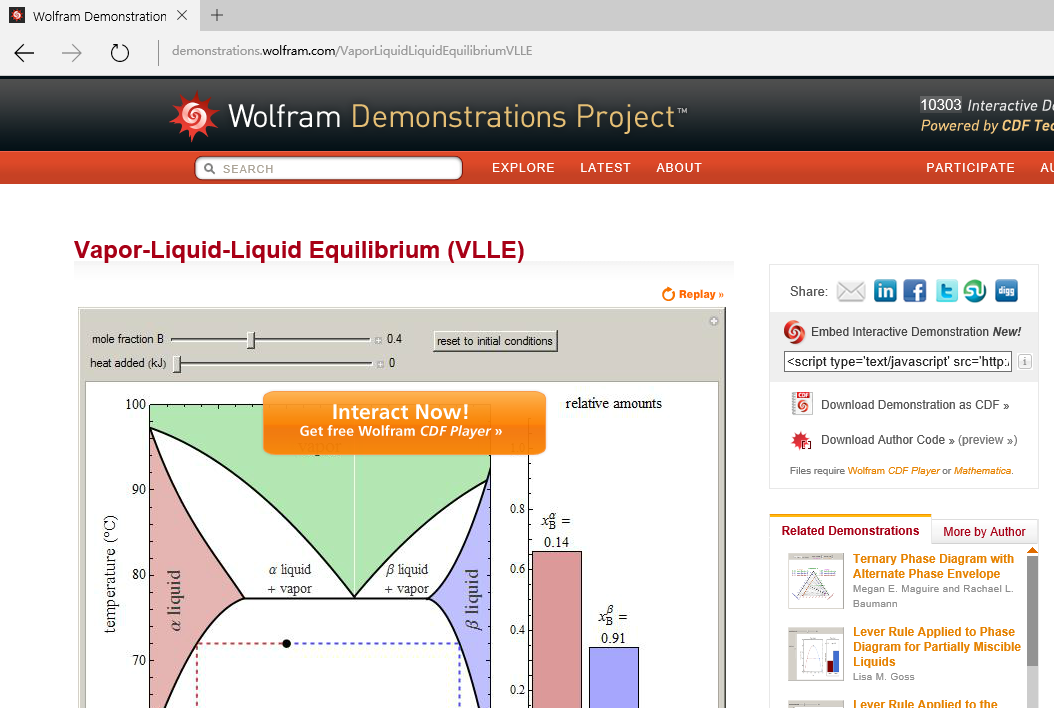Share on Facebook
The height and width of the screenshot is (708, 1054).
[915, 291]
